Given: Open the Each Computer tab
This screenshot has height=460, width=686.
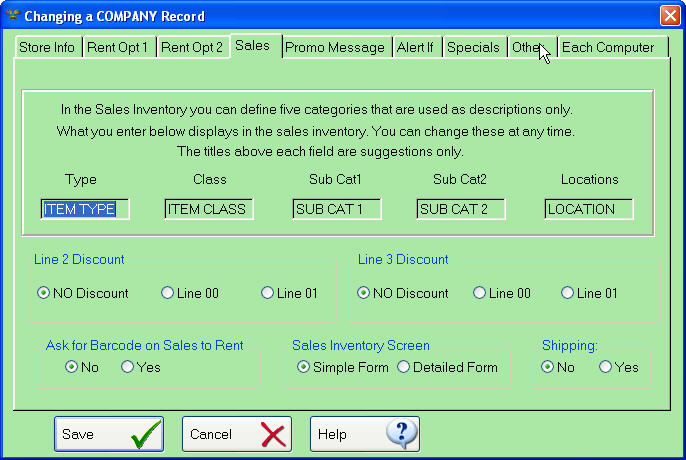Looking at the screenshot, I should 608,47.
